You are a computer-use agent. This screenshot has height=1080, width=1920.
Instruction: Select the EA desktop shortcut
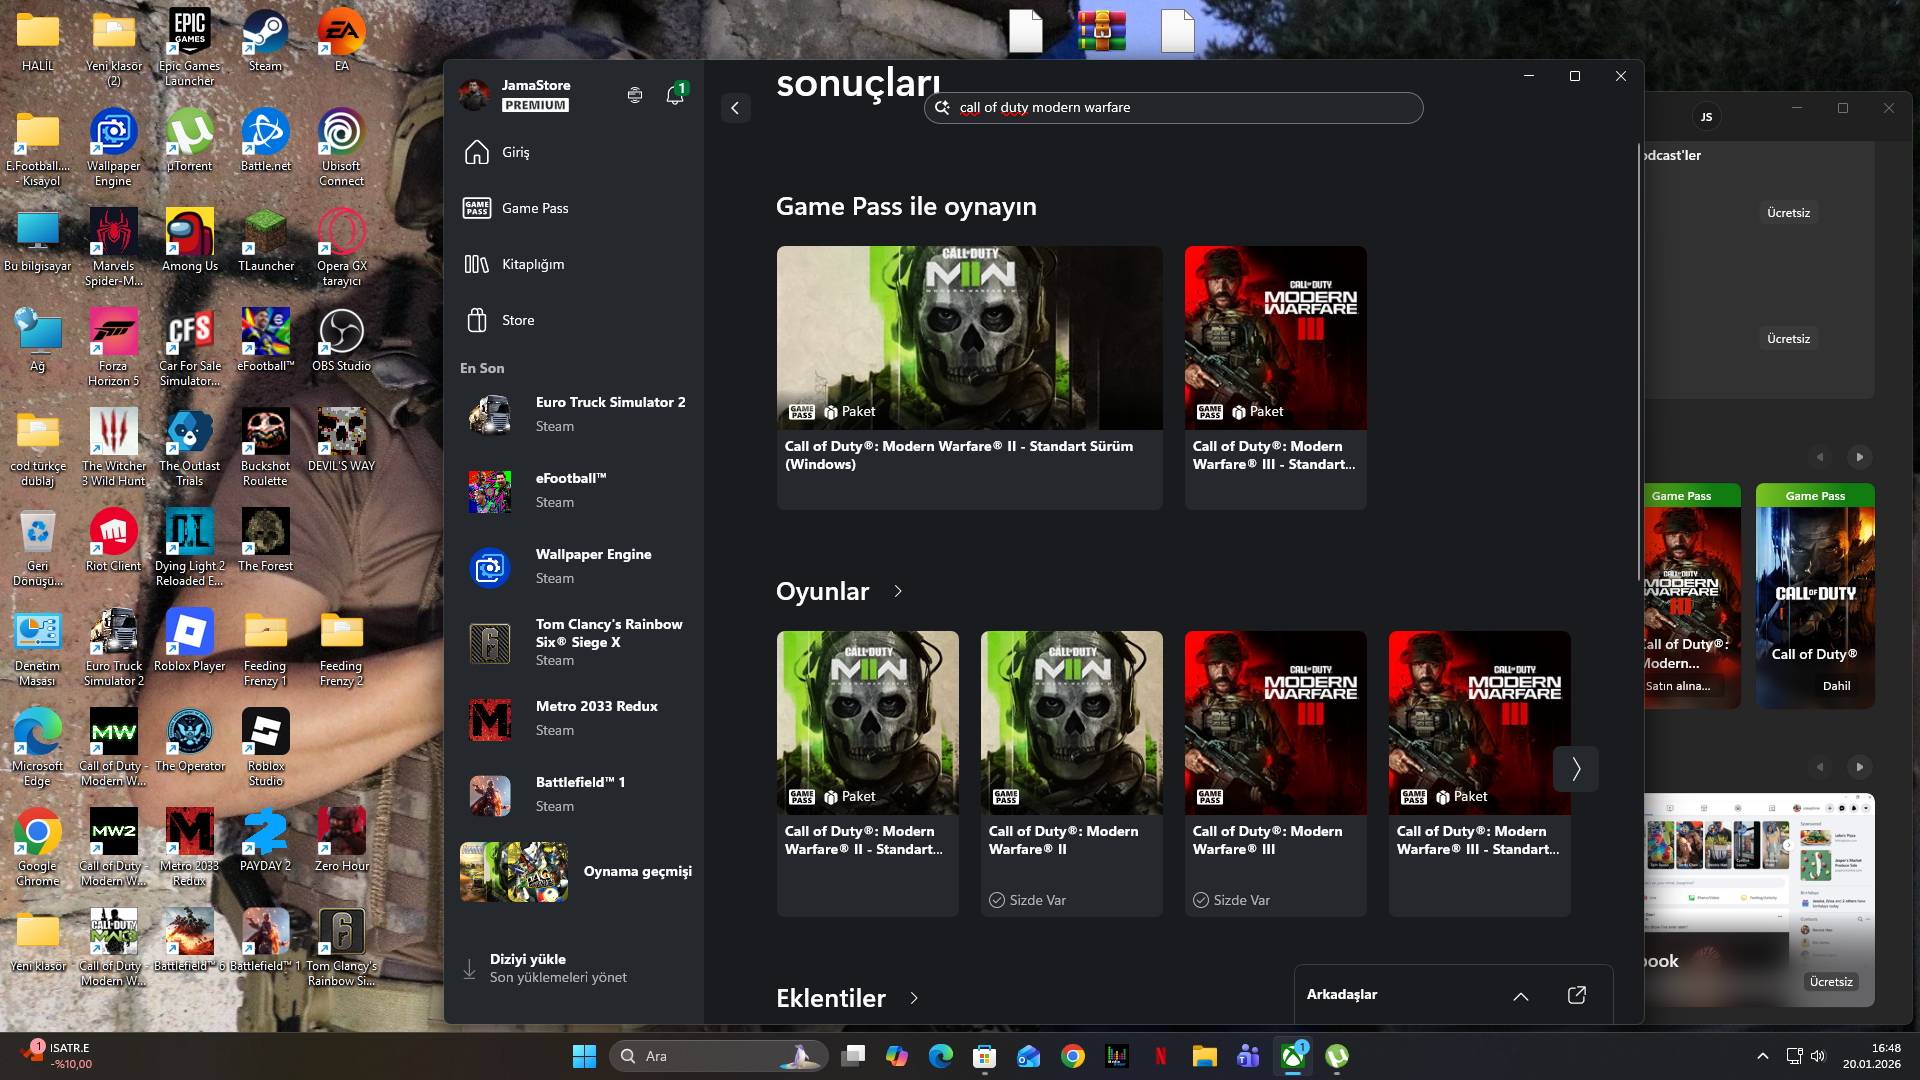point(341,40)
